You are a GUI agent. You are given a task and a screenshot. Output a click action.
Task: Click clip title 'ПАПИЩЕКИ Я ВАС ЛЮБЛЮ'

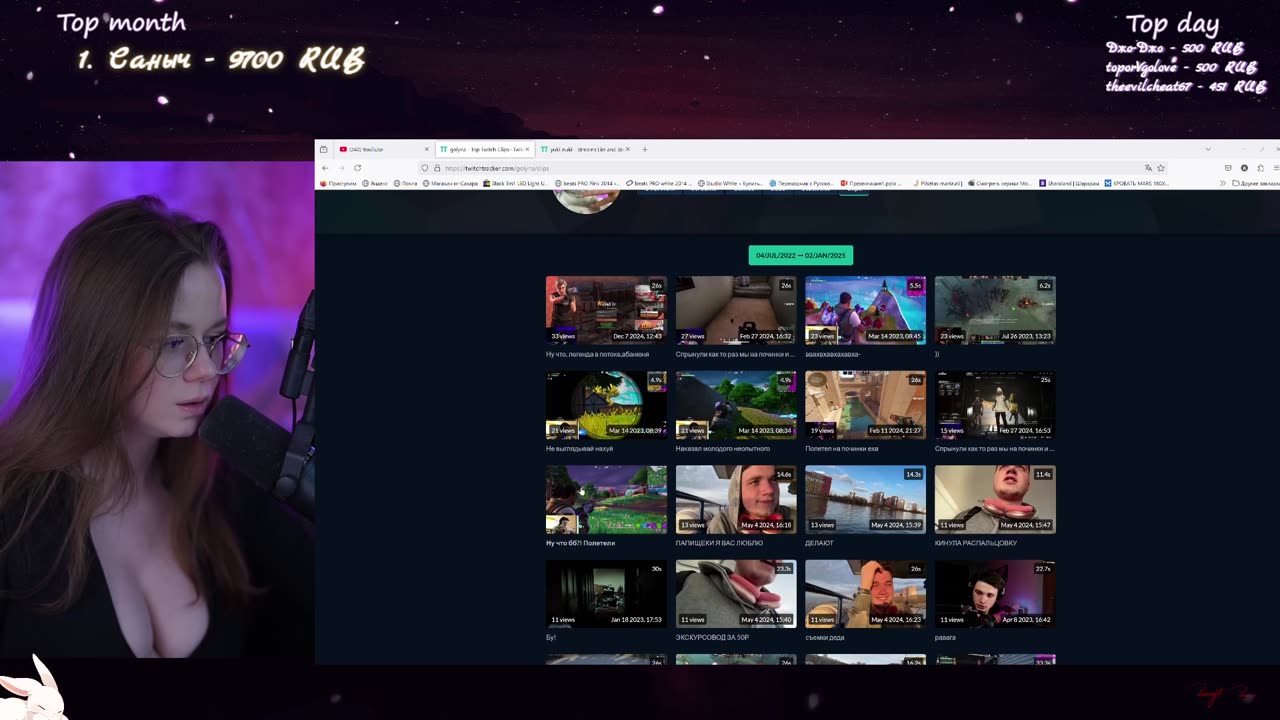click(719, 543)
